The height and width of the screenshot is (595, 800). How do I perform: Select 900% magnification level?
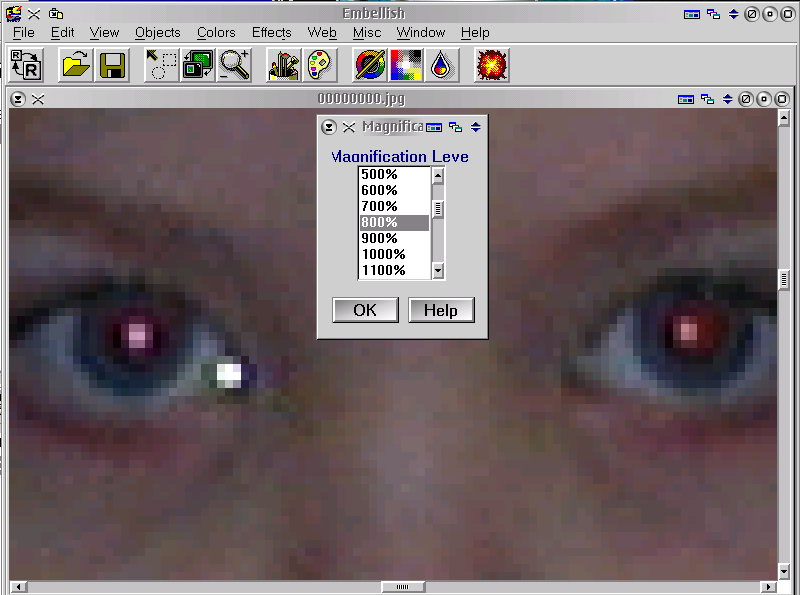(x=394, y=238)
